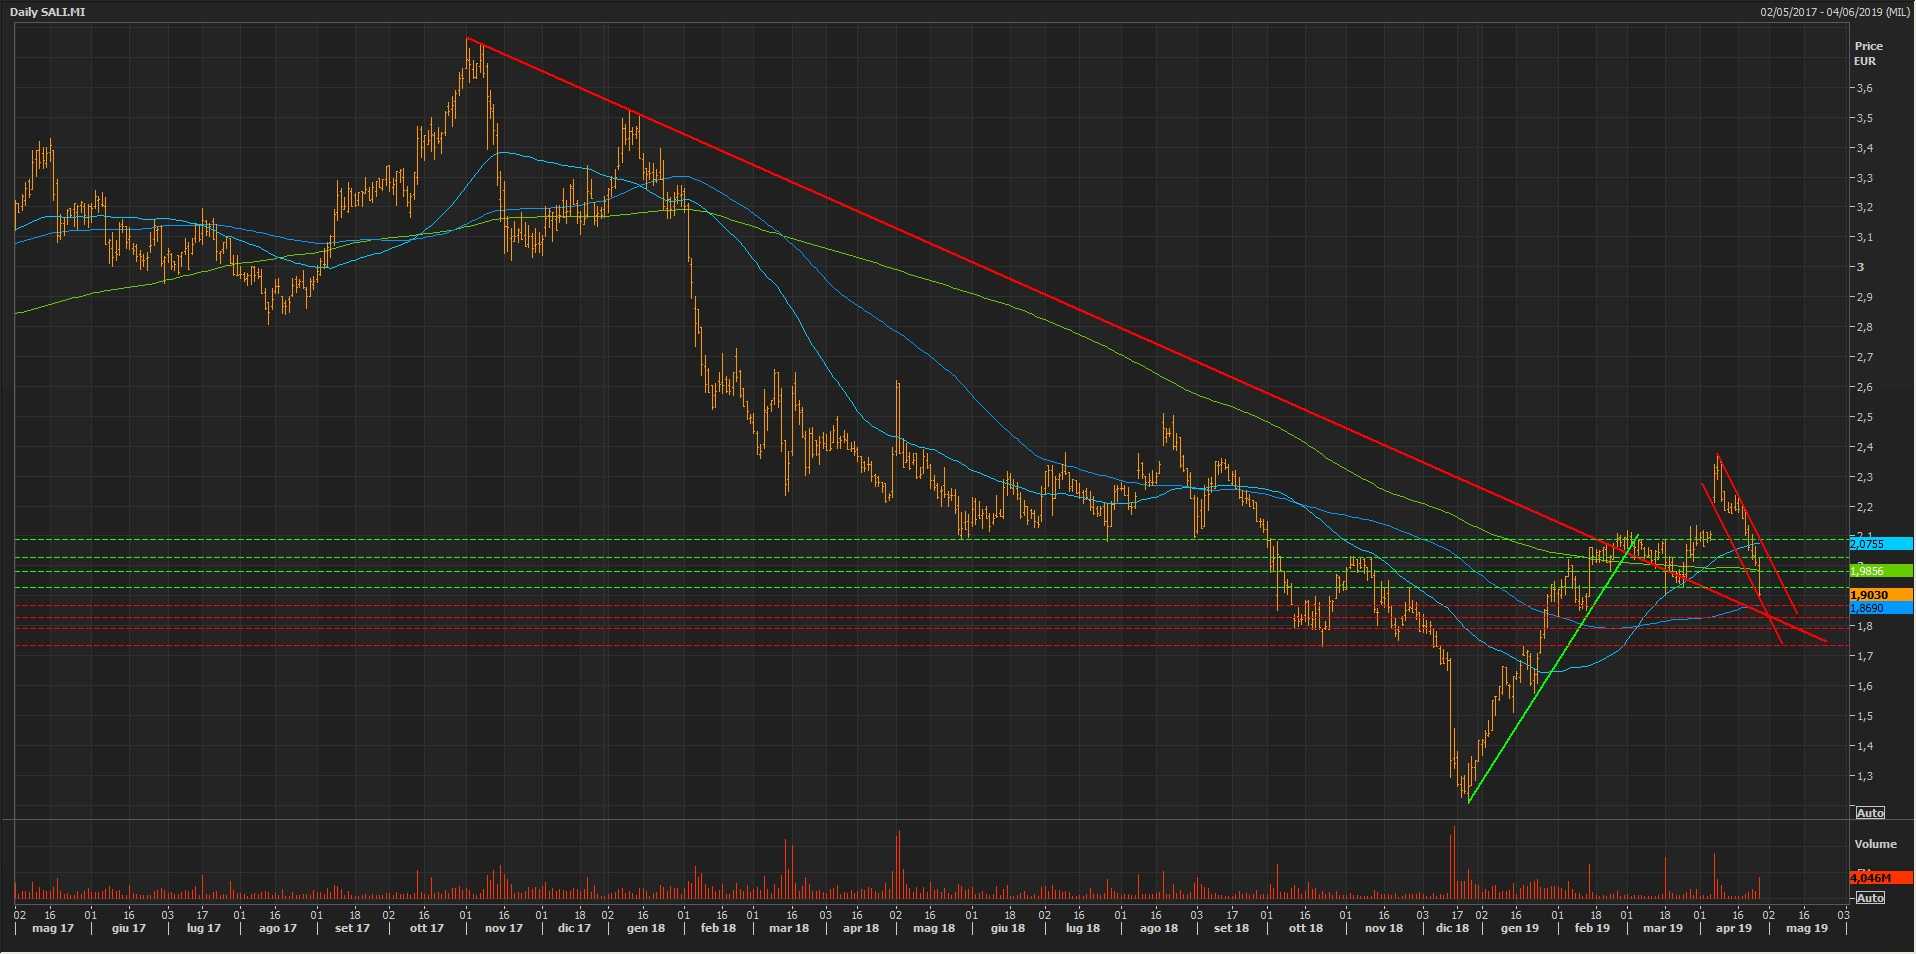Viewport: 1916px width, 954px height.
Task: Select the cyan 2,0755 price tag
Action: pos(1879,544)
